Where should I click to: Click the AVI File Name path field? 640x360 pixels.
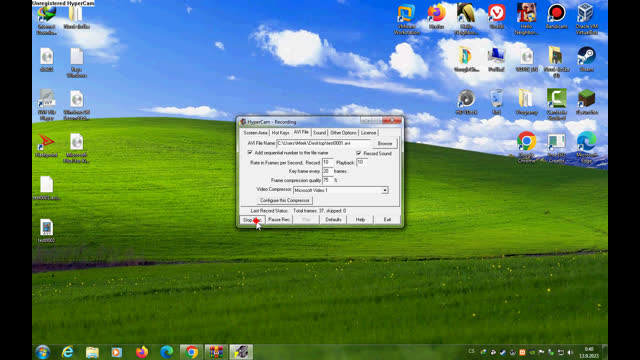click(x=324, y=143)
